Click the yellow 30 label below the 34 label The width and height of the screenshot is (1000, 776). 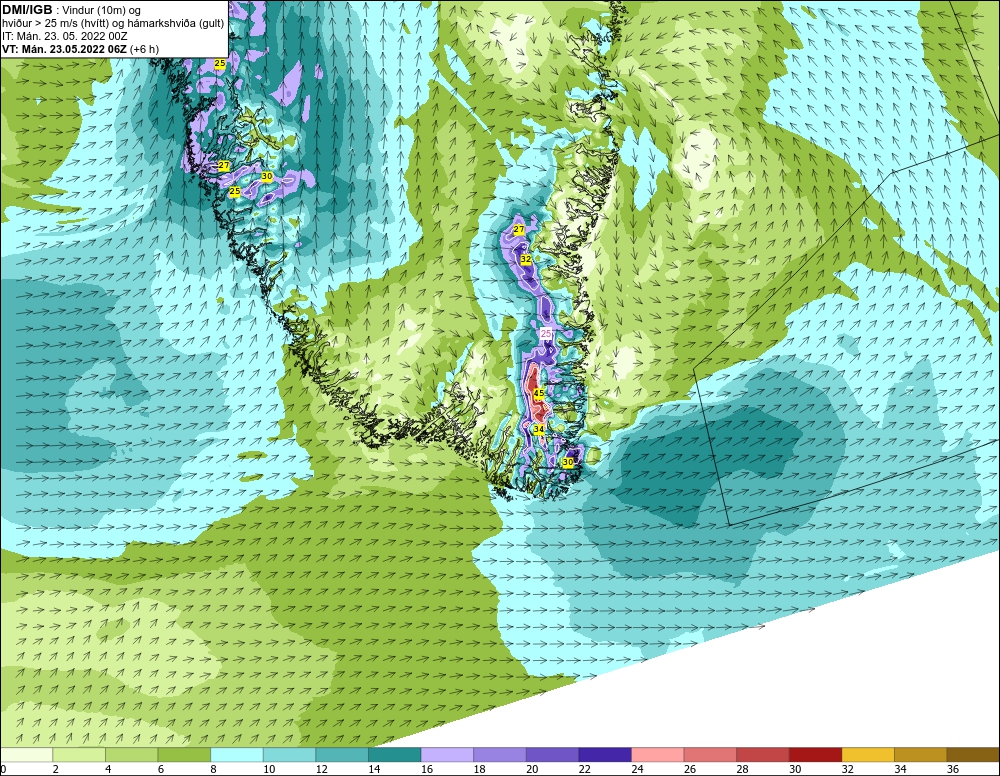click(568, 462)
